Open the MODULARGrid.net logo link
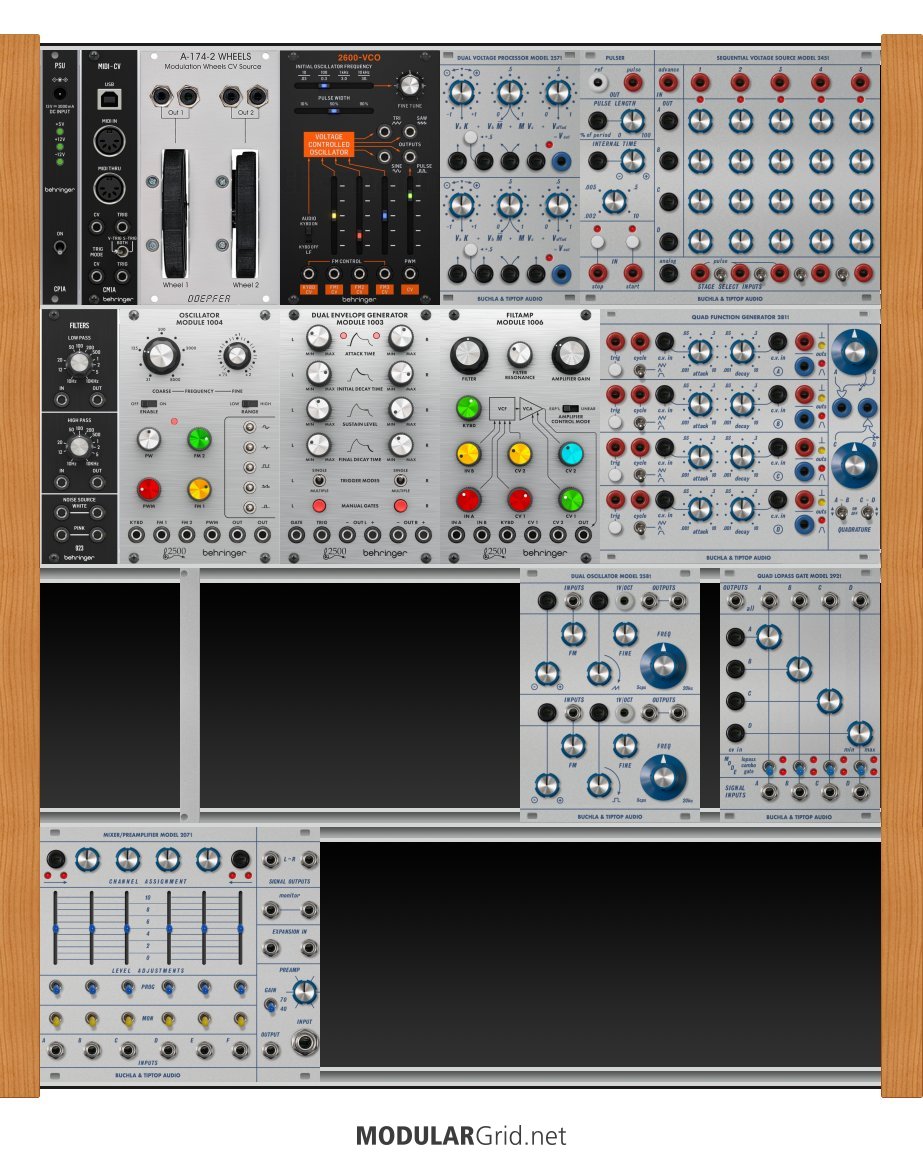This screenshot has width=923, height=1157. pos(461,1135)
